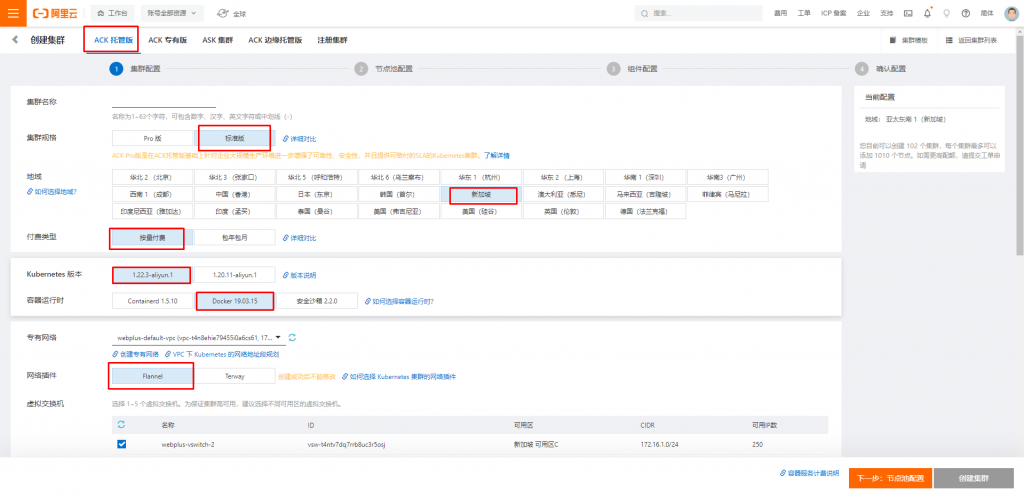Screen dimensions: 1024x499
Task: Select the Pro 版 cluster spec
Action: click(x=152, y=138)
